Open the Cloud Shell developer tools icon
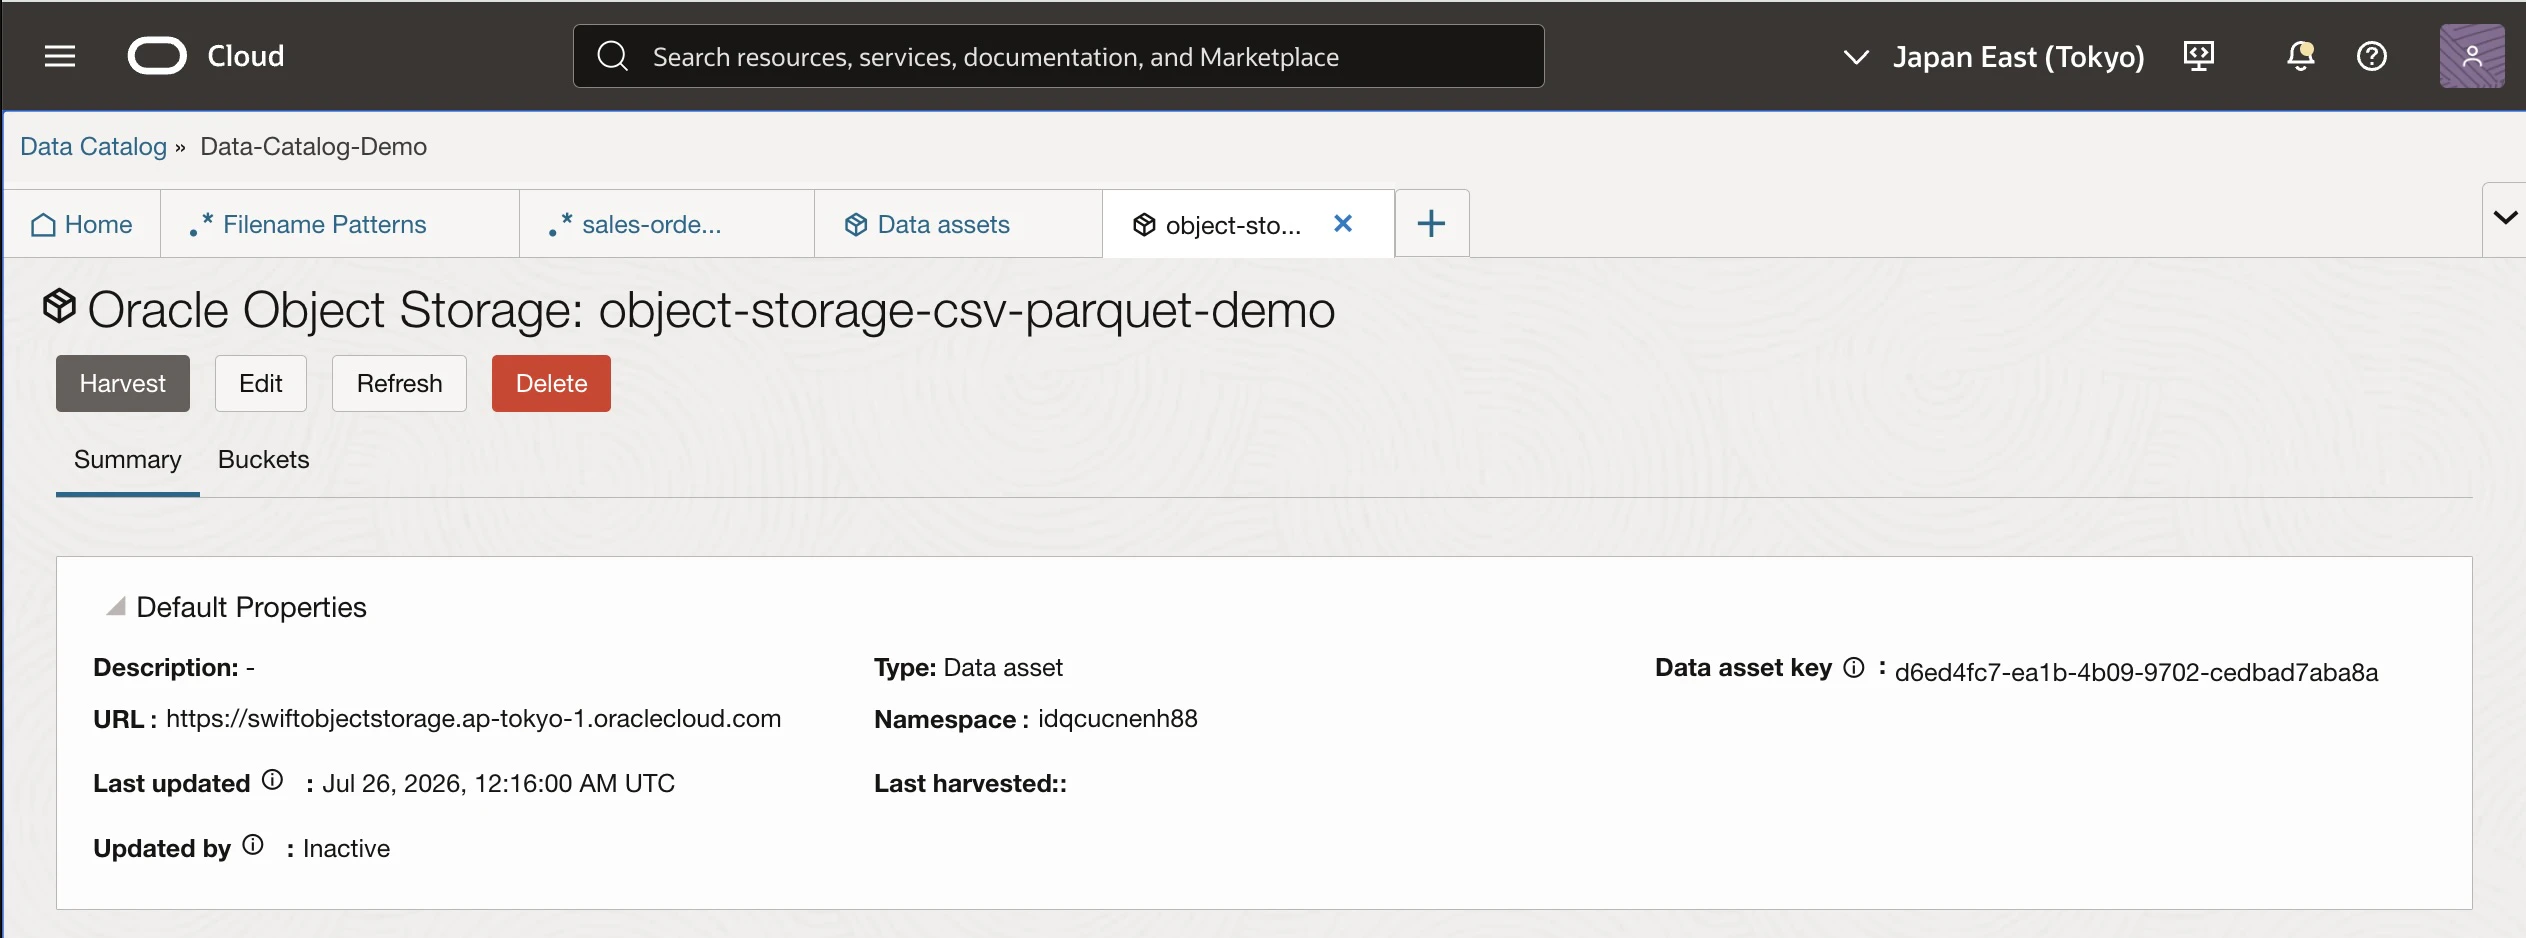 [x=2198, y=56]
